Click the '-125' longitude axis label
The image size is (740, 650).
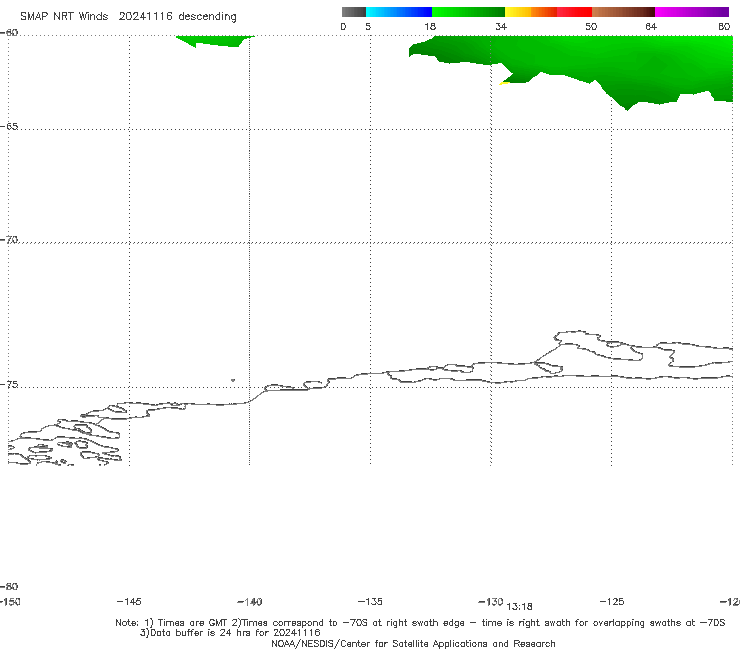[x=612, y=601]
